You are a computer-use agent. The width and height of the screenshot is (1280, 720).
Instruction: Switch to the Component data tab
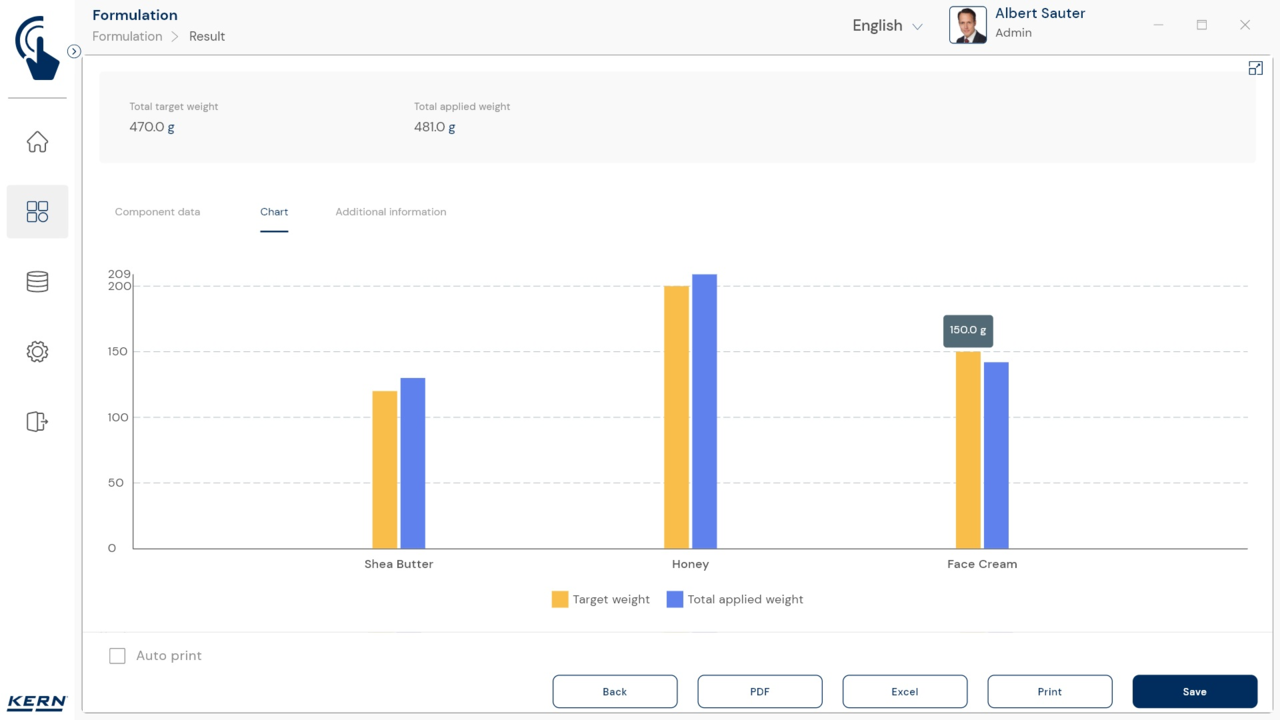click(157, 212)
